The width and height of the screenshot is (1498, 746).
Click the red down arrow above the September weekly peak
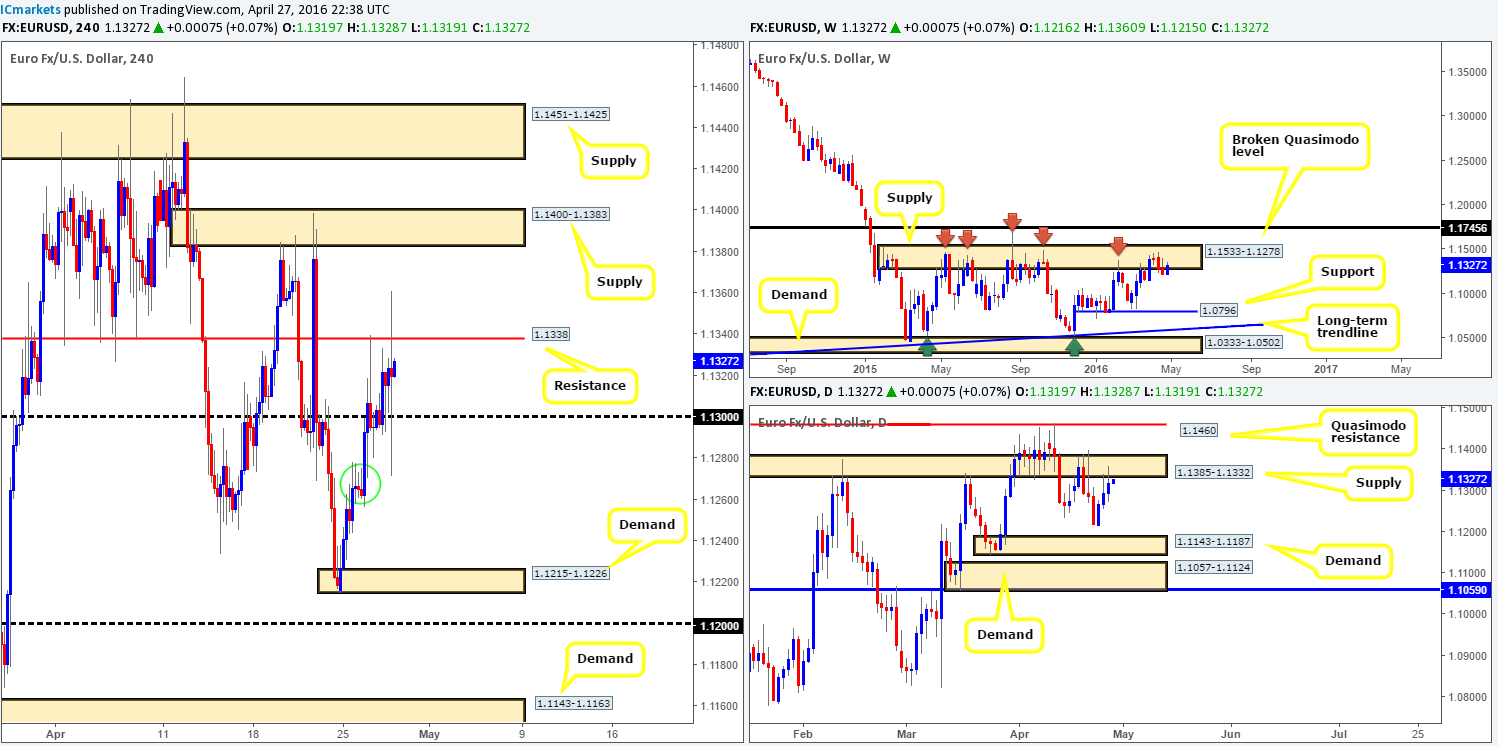click(x=1012, y=221)
